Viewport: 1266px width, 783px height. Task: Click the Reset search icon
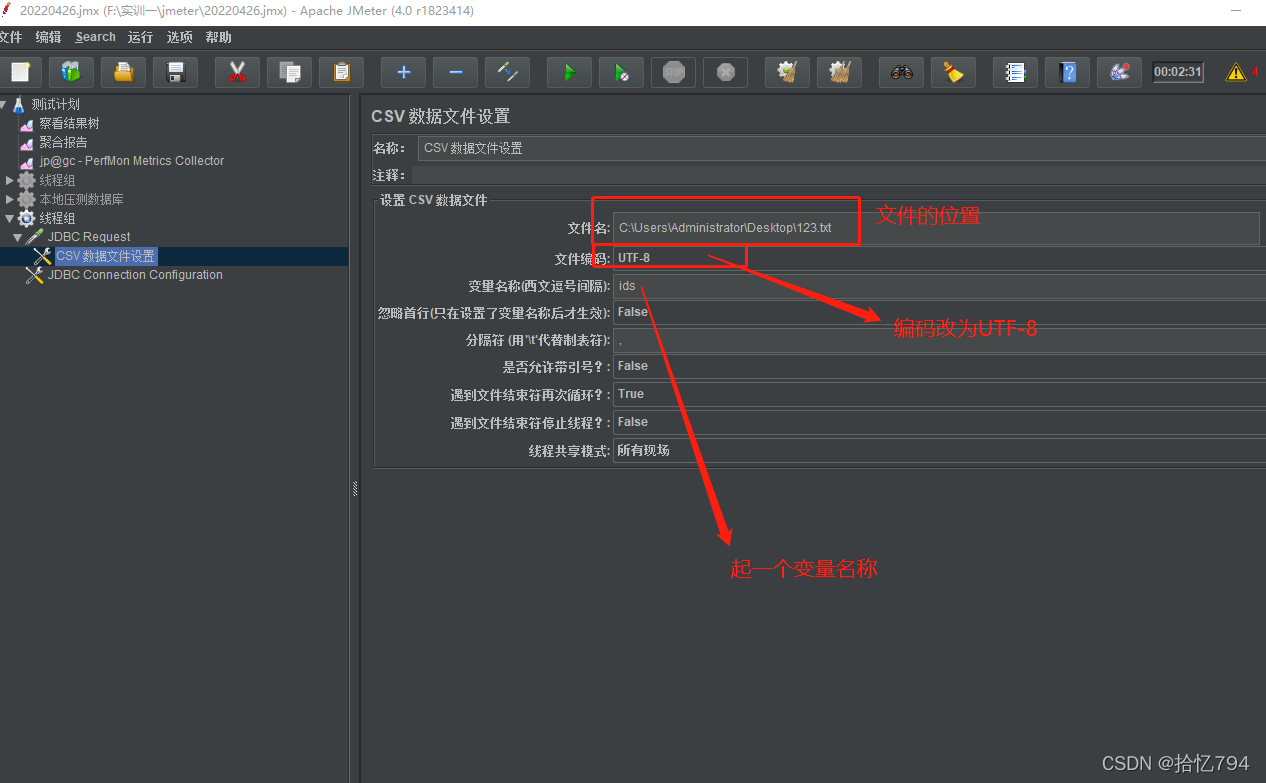click(x=953, y=72)
